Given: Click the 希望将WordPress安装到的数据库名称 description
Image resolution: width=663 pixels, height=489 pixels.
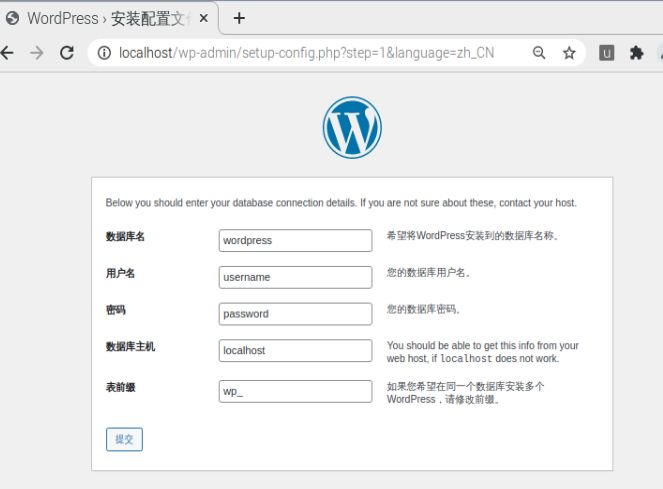Looking at the screenshot, I should (472, 236).
